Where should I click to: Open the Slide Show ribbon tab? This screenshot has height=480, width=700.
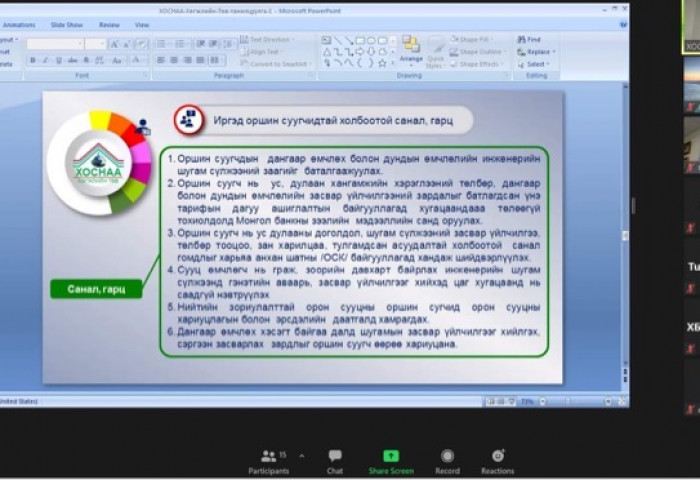tap(67, 25)
